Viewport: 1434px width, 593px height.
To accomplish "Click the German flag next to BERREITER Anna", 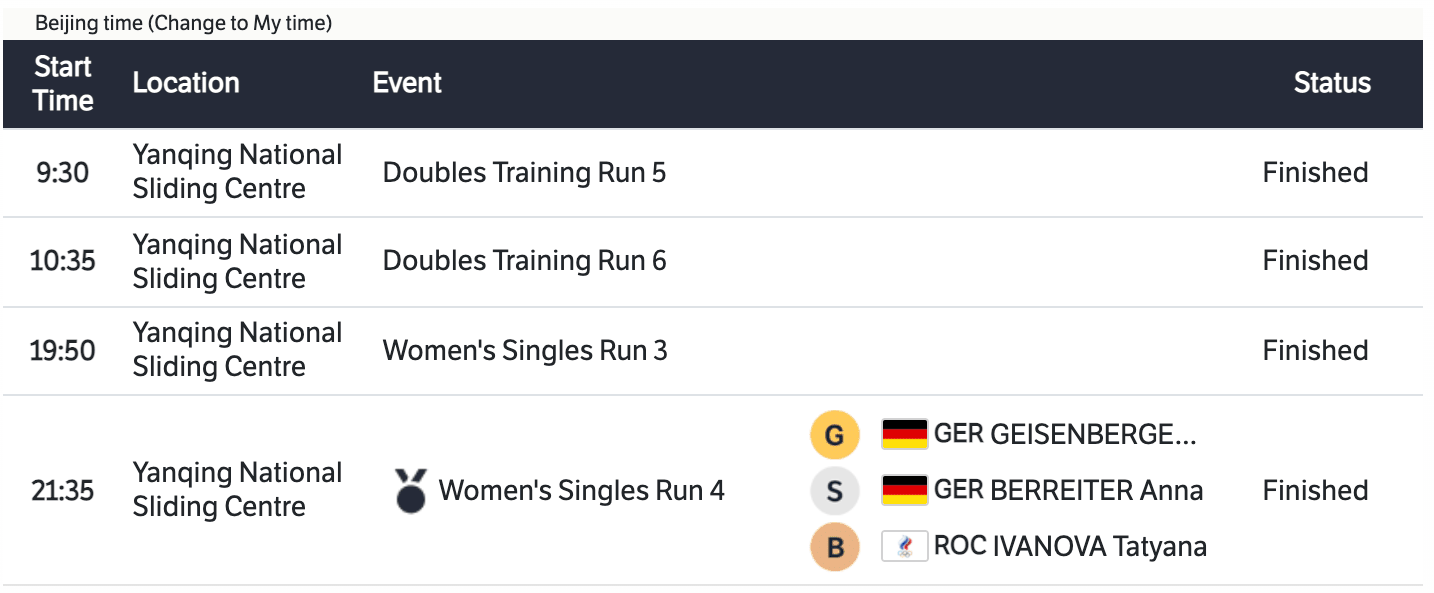I will 905,490.
